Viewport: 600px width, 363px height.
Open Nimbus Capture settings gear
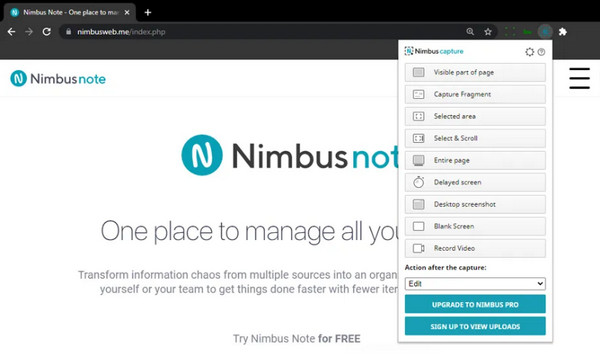pyautogui.click(x=530, y=52)
